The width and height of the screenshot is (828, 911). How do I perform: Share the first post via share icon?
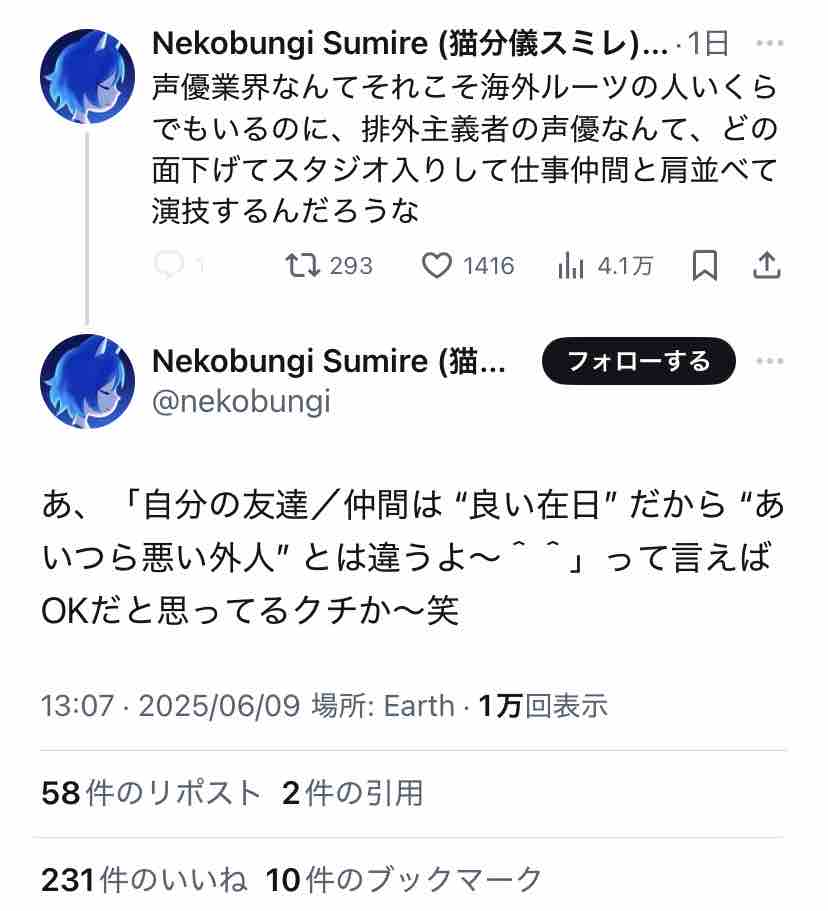coord(766,265)
